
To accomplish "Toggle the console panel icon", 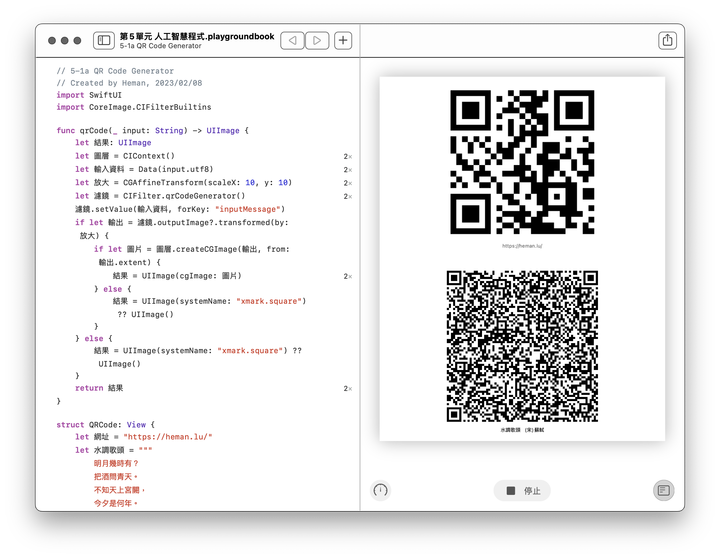I will tap(663, 491).
